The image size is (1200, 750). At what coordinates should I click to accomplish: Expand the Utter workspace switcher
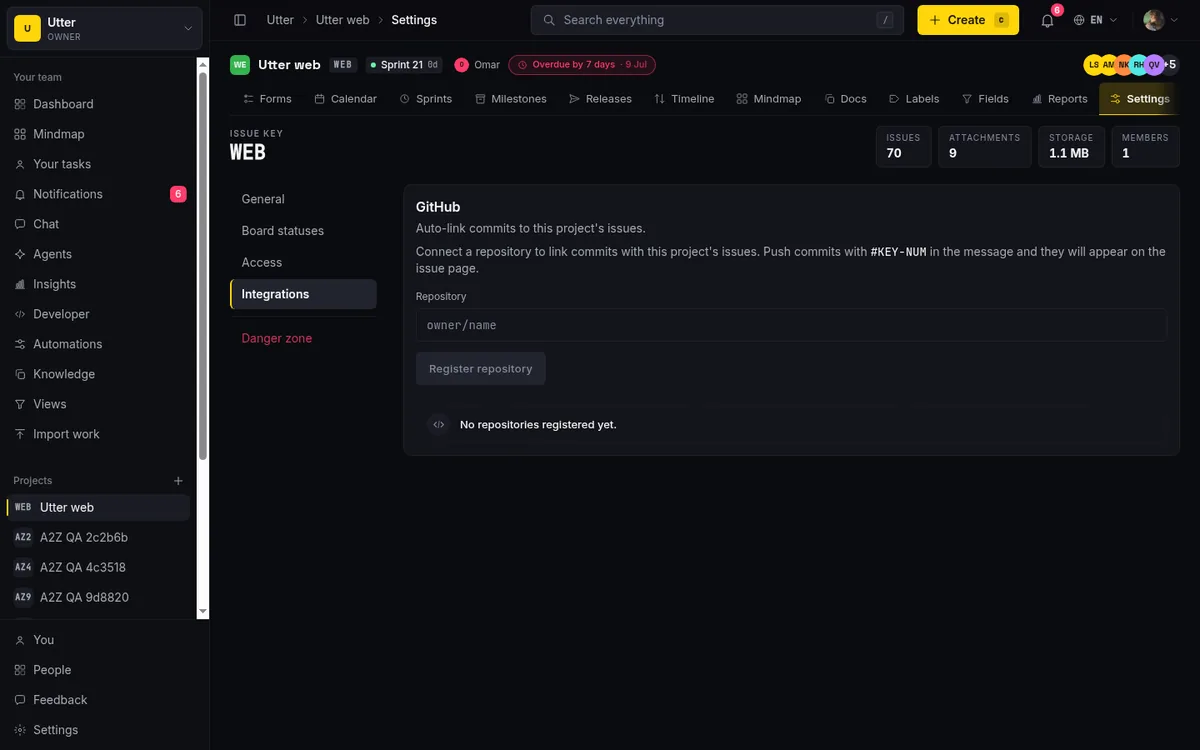pyautogui.click(x=105, y=29)
